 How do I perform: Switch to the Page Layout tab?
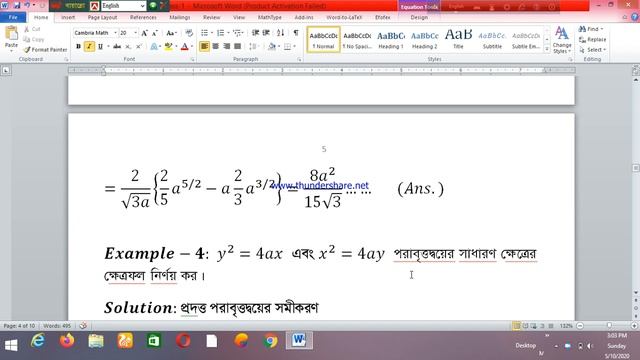(x=102, y=18)
